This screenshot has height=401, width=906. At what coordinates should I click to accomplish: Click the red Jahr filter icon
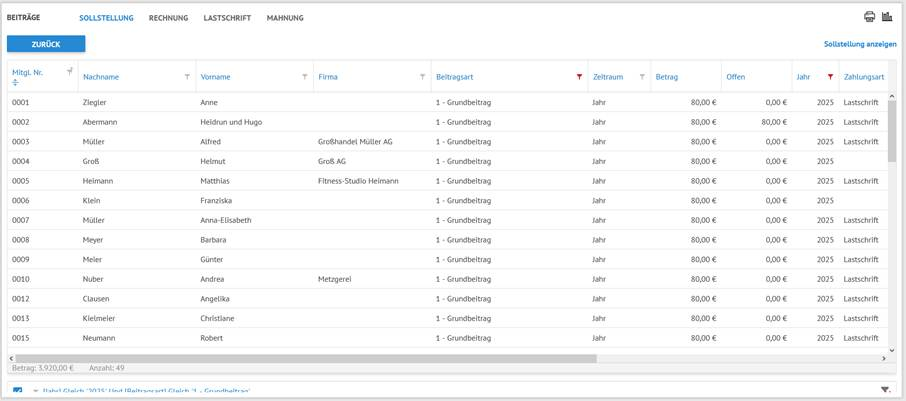point(830,77)
